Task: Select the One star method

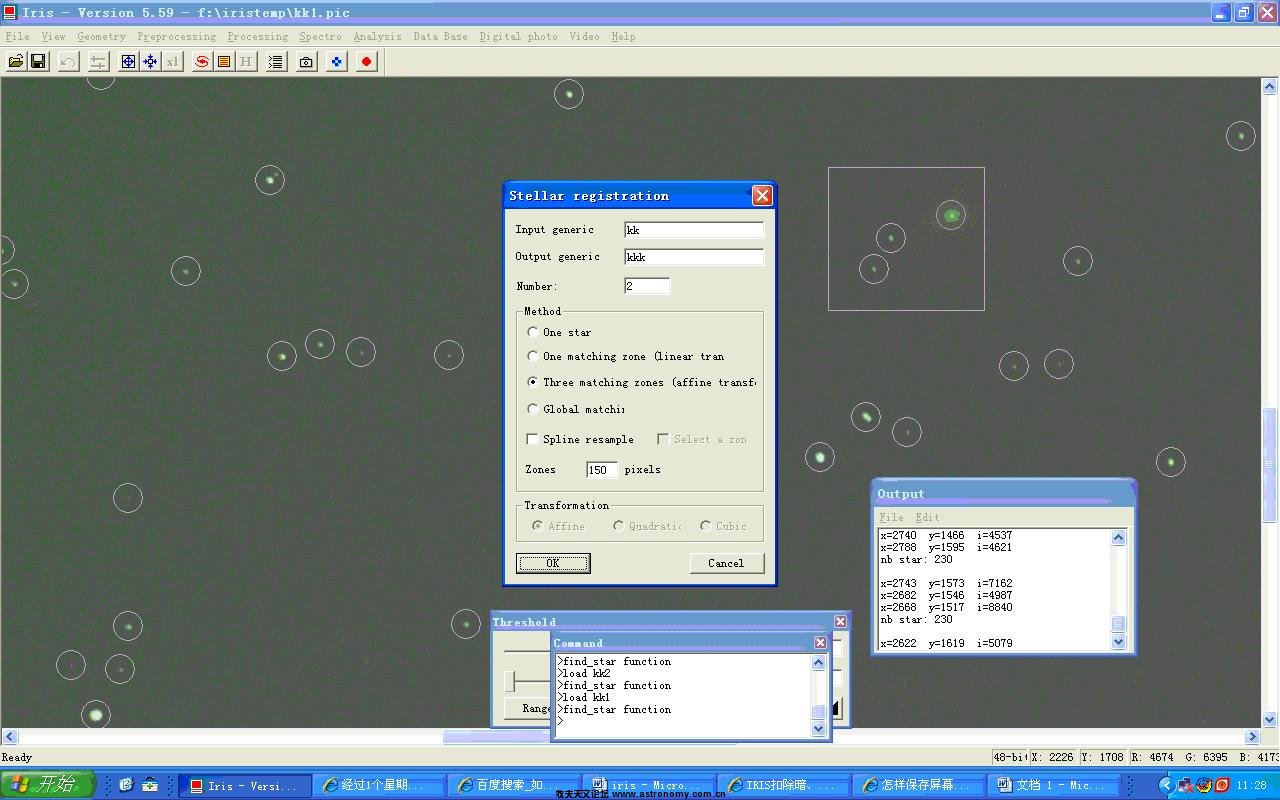Action: click(x=532, y=332)
